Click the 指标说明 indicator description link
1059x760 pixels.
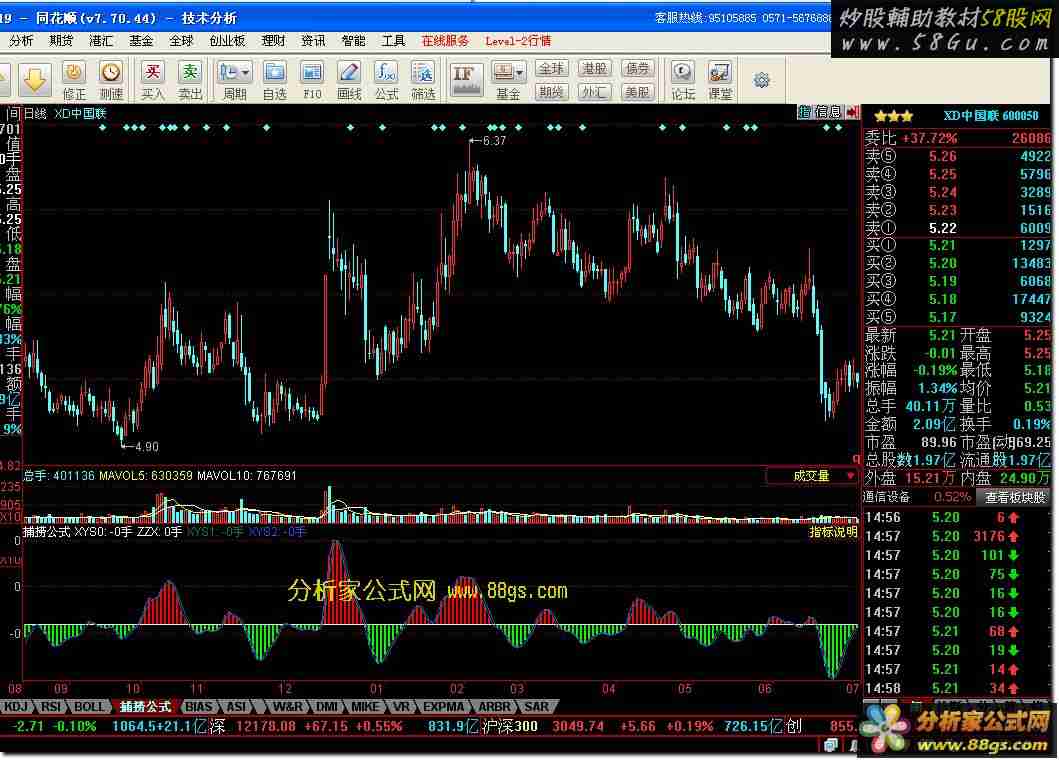coord(833,532)
